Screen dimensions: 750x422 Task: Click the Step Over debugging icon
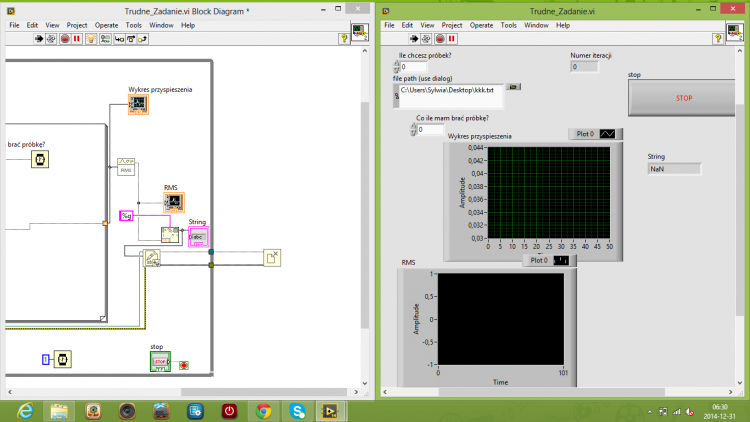pos(131,39)
